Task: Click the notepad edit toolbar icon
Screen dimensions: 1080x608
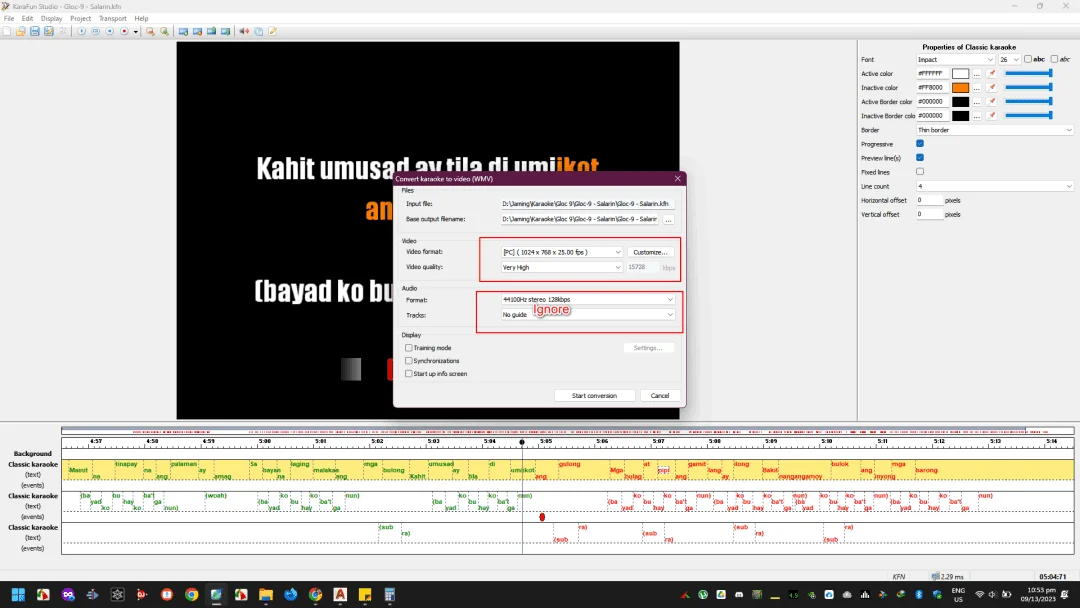Action: coord(273,31)
